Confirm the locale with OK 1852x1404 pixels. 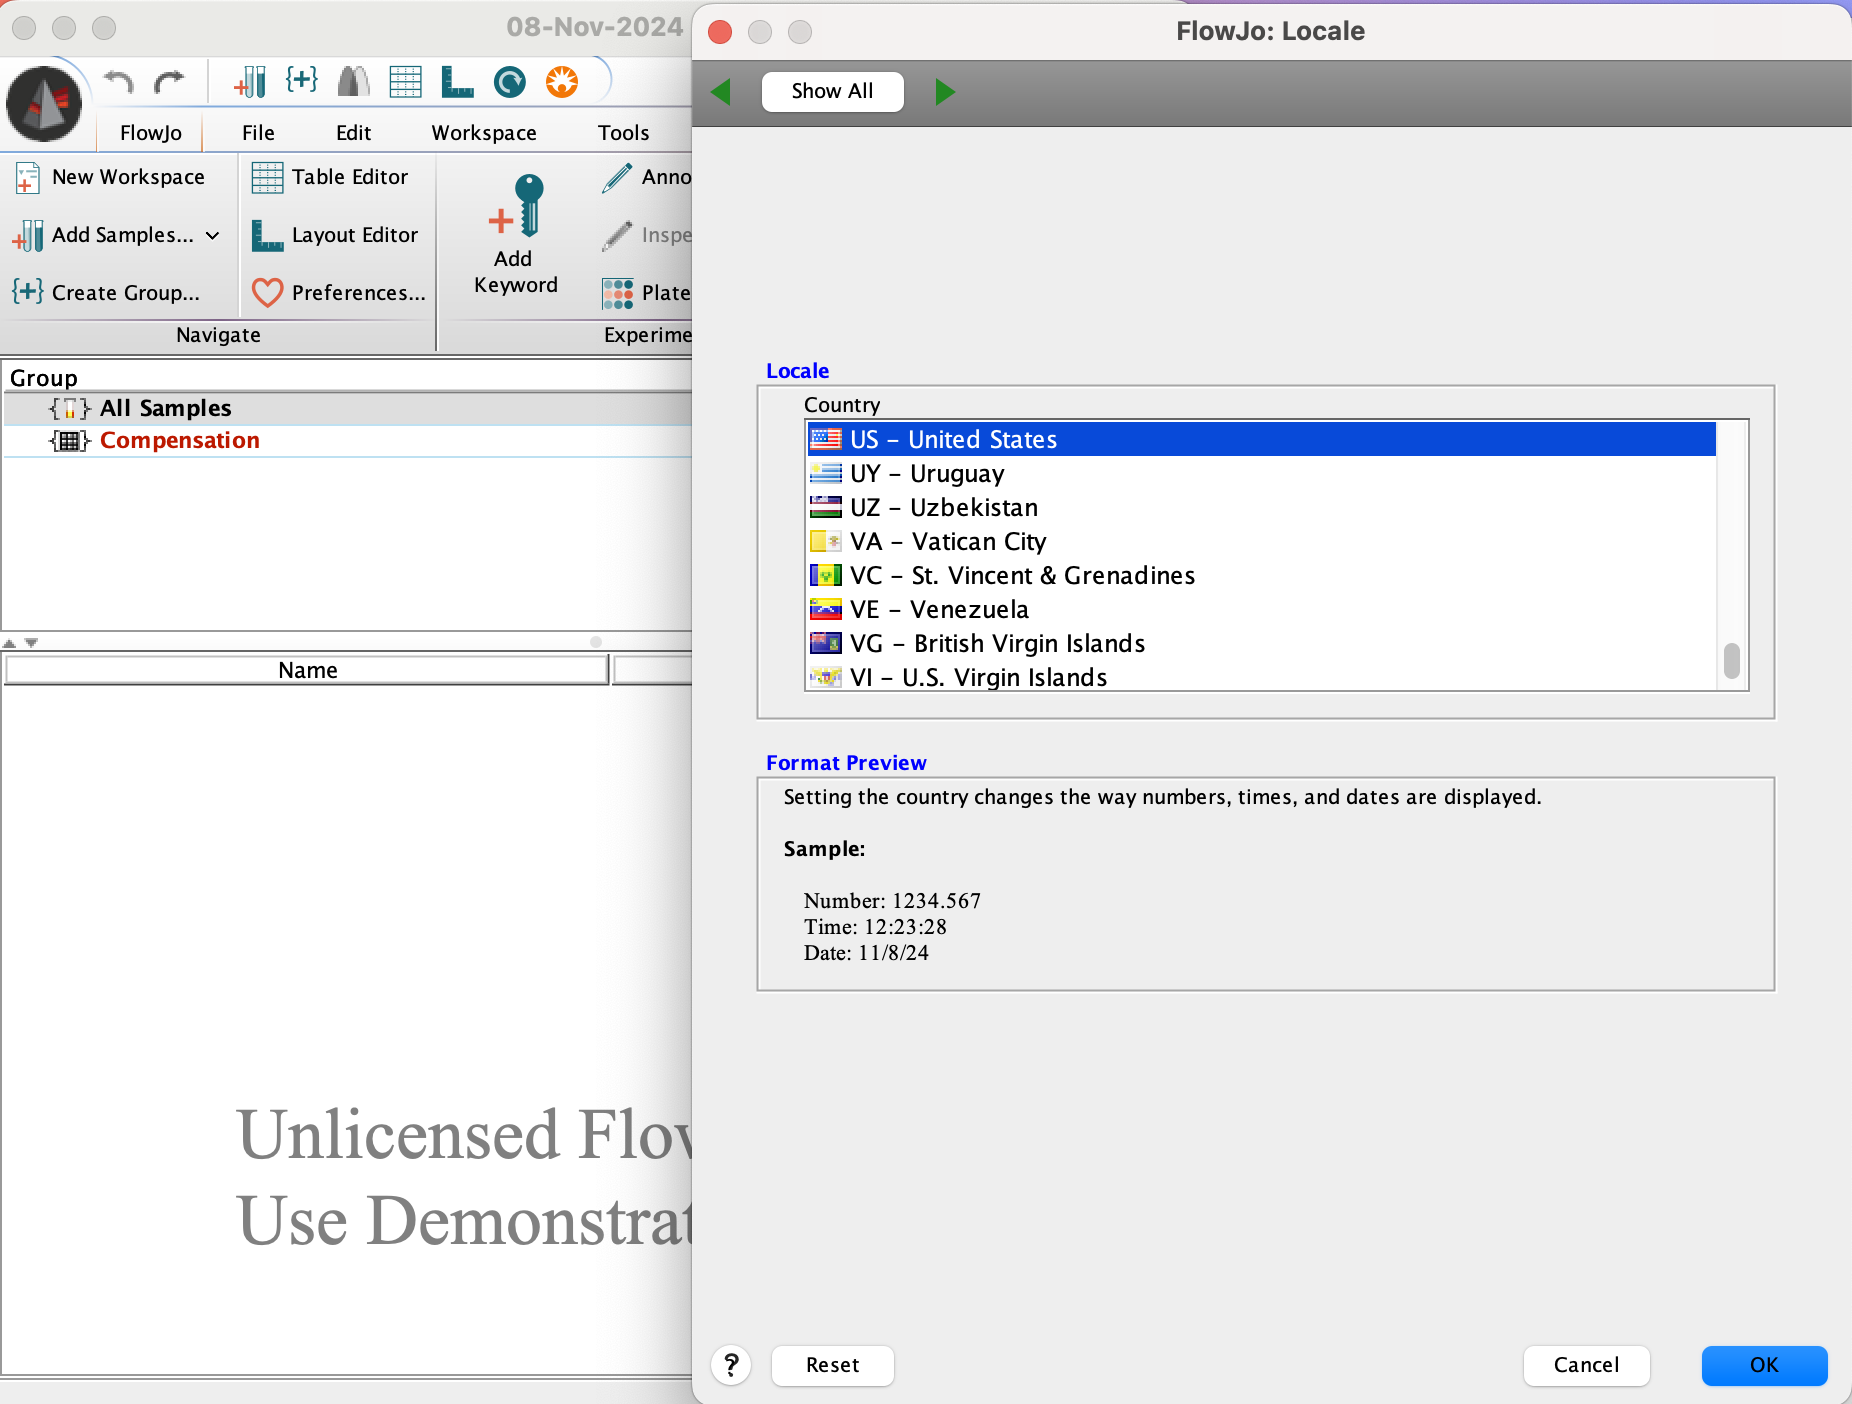1764,1365
